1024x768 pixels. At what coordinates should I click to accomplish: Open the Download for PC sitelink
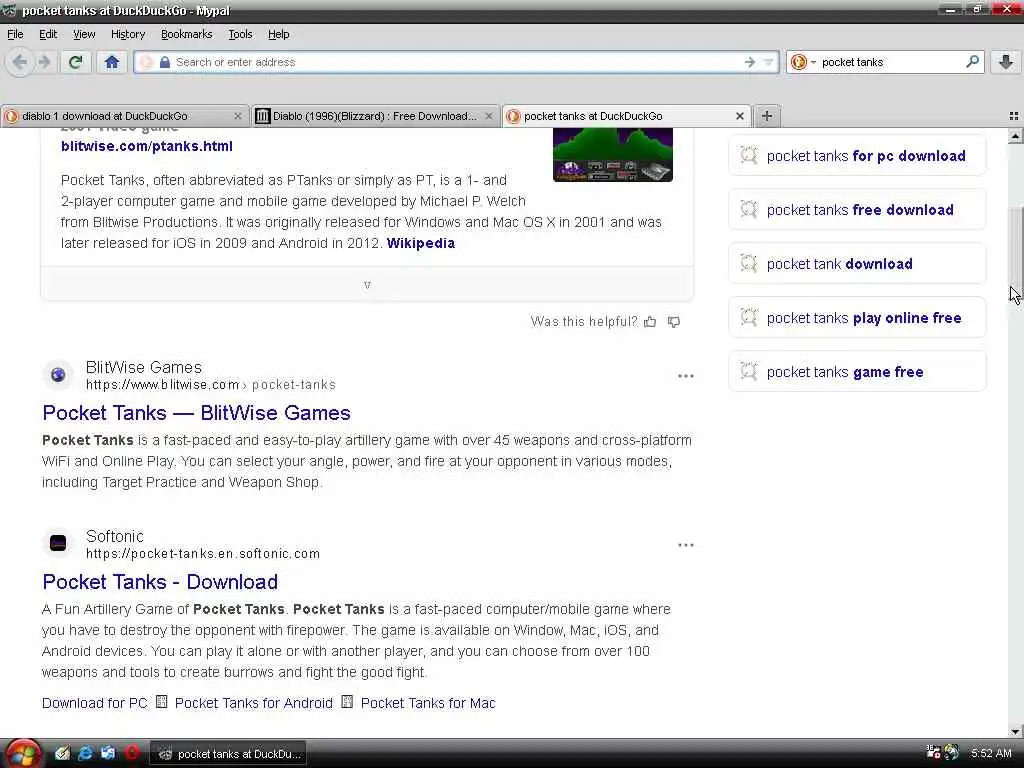95,703
